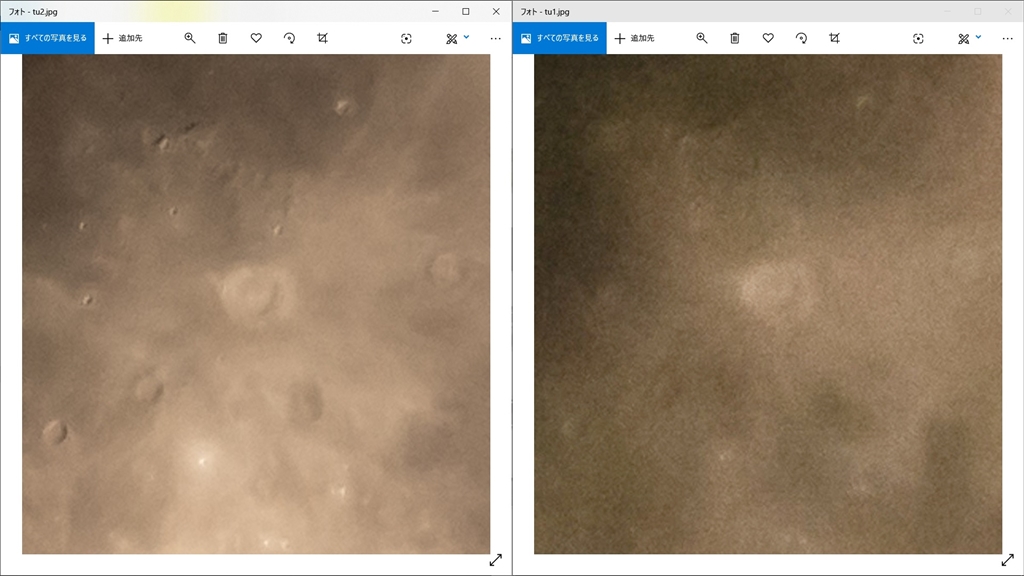The image size is (1024, 576).
Task: Rotate the tu2.jpg photo
Action: tap(289, 38)
